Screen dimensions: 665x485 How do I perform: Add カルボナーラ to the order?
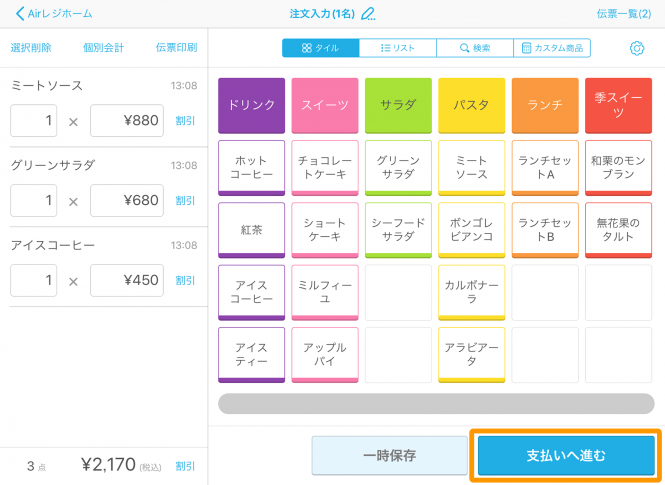[471, 291]
